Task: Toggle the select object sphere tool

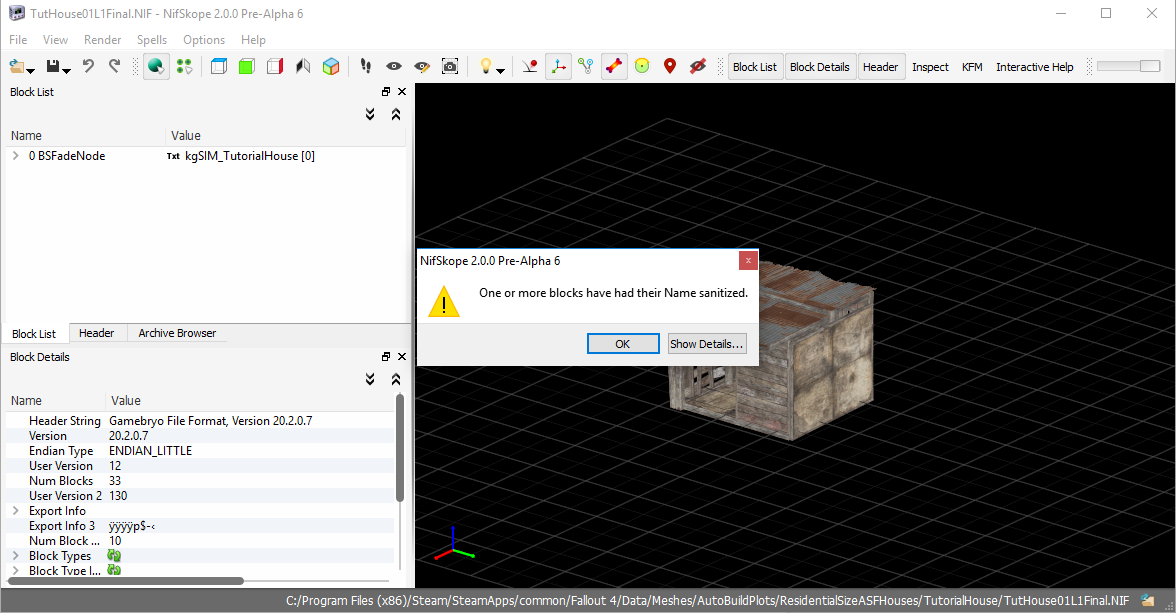Action: pyautogui.click(x=156, y=67)
